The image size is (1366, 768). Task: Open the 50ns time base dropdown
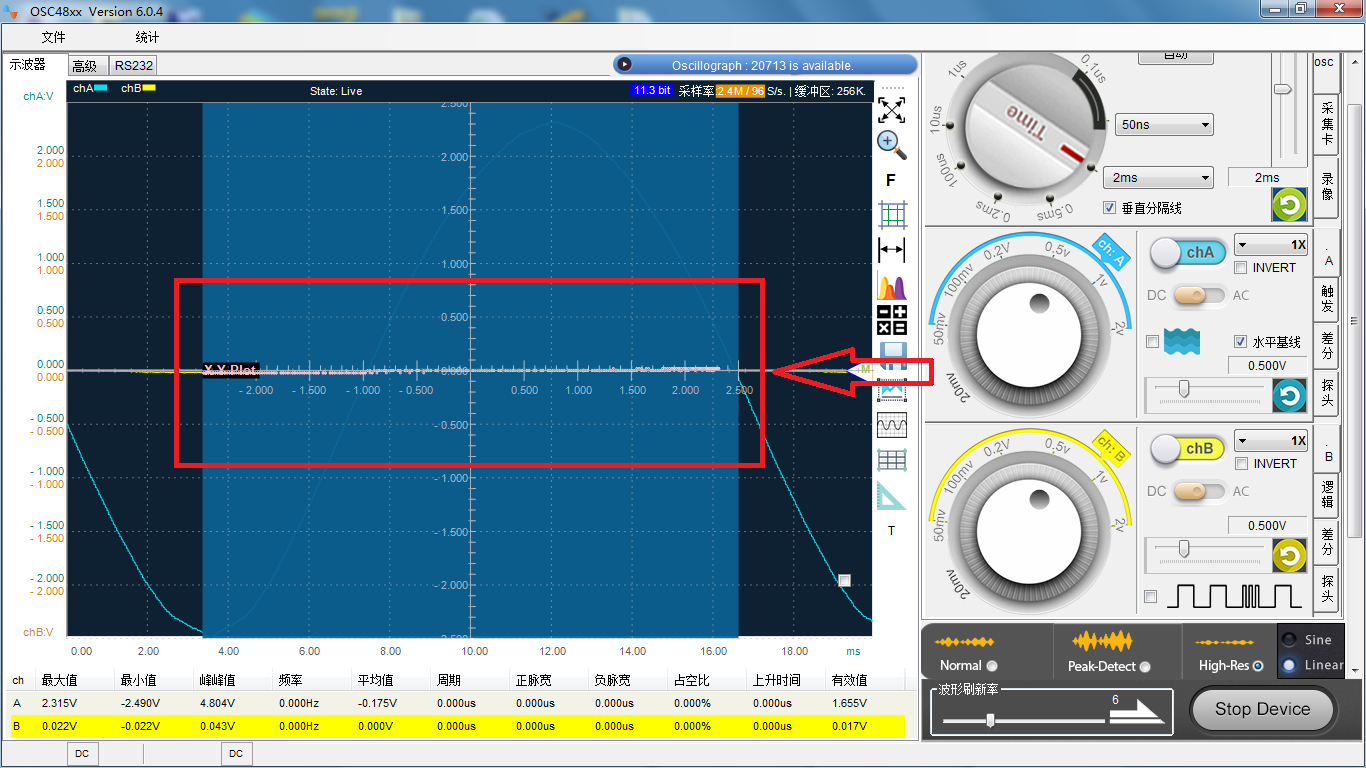tap(1164, 125)
